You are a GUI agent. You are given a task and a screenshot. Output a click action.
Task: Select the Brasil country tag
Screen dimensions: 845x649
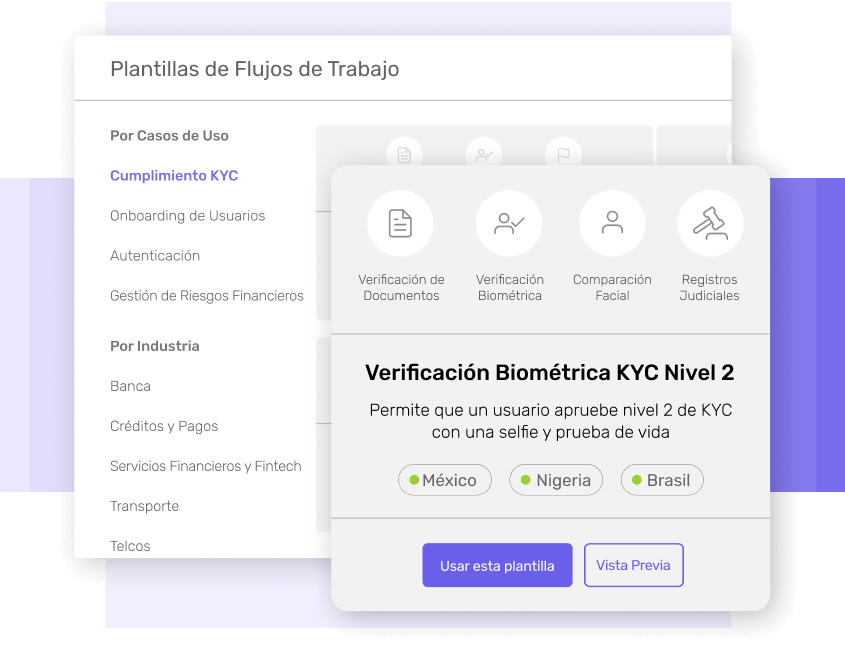click(662, 480)
